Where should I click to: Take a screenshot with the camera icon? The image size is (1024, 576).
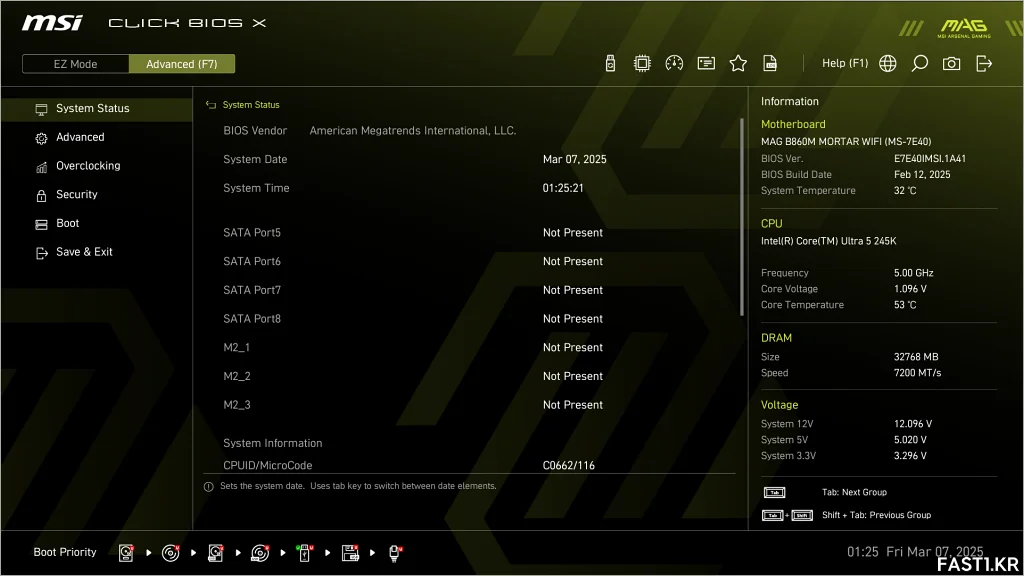pyautogui.click(x=952, y=63)
